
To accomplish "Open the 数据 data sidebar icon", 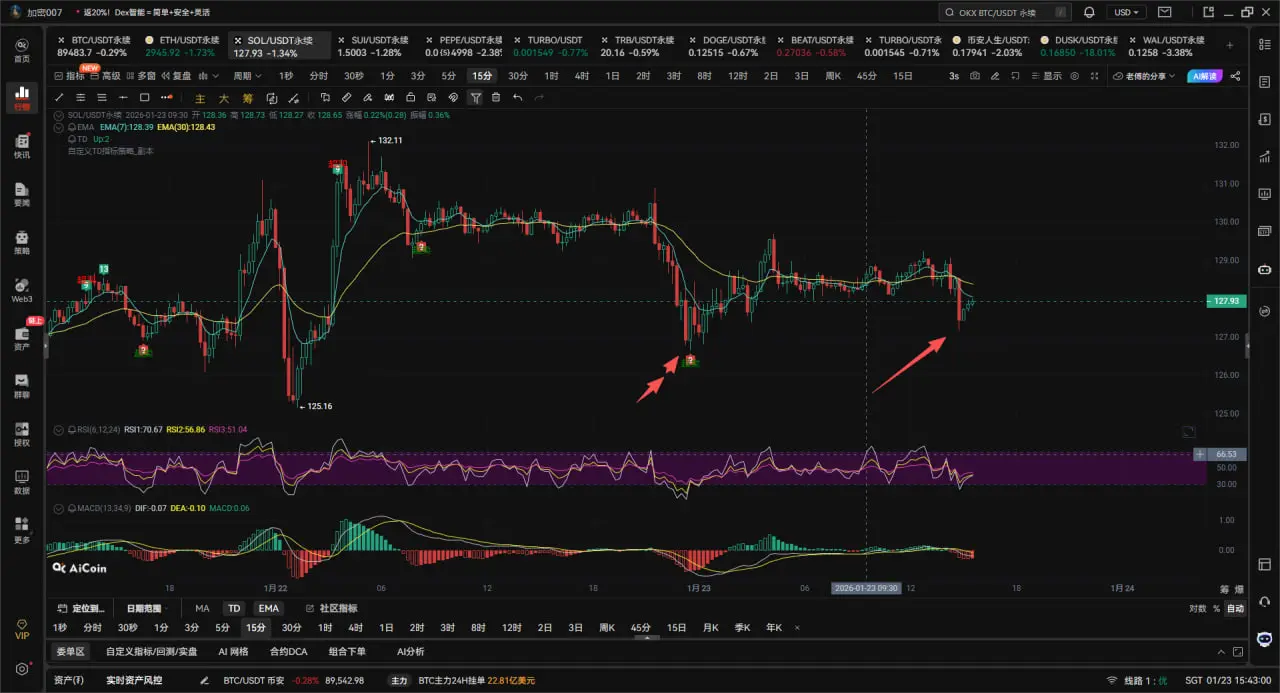I will point(22,482).
